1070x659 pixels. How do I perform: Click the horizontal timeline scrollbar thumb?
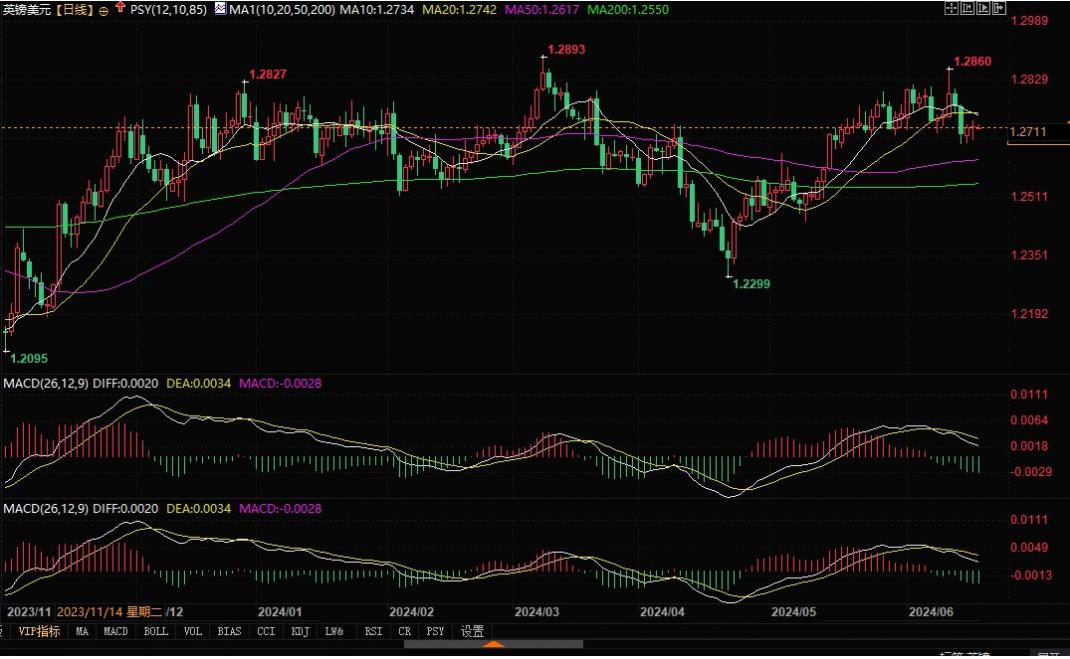click(x=493, y=643)
